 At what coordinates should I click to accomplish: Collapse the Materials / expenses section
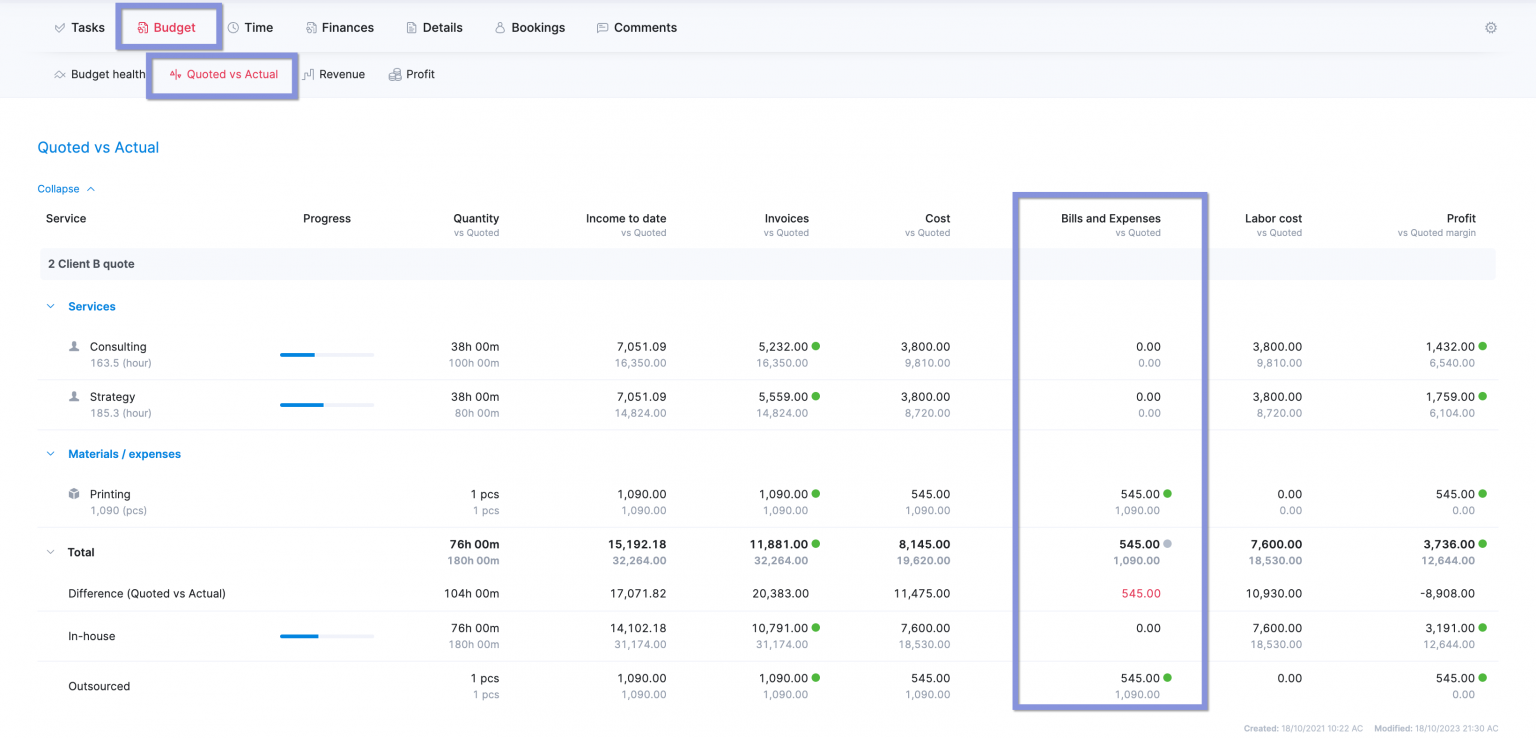[x=51, y=454]
